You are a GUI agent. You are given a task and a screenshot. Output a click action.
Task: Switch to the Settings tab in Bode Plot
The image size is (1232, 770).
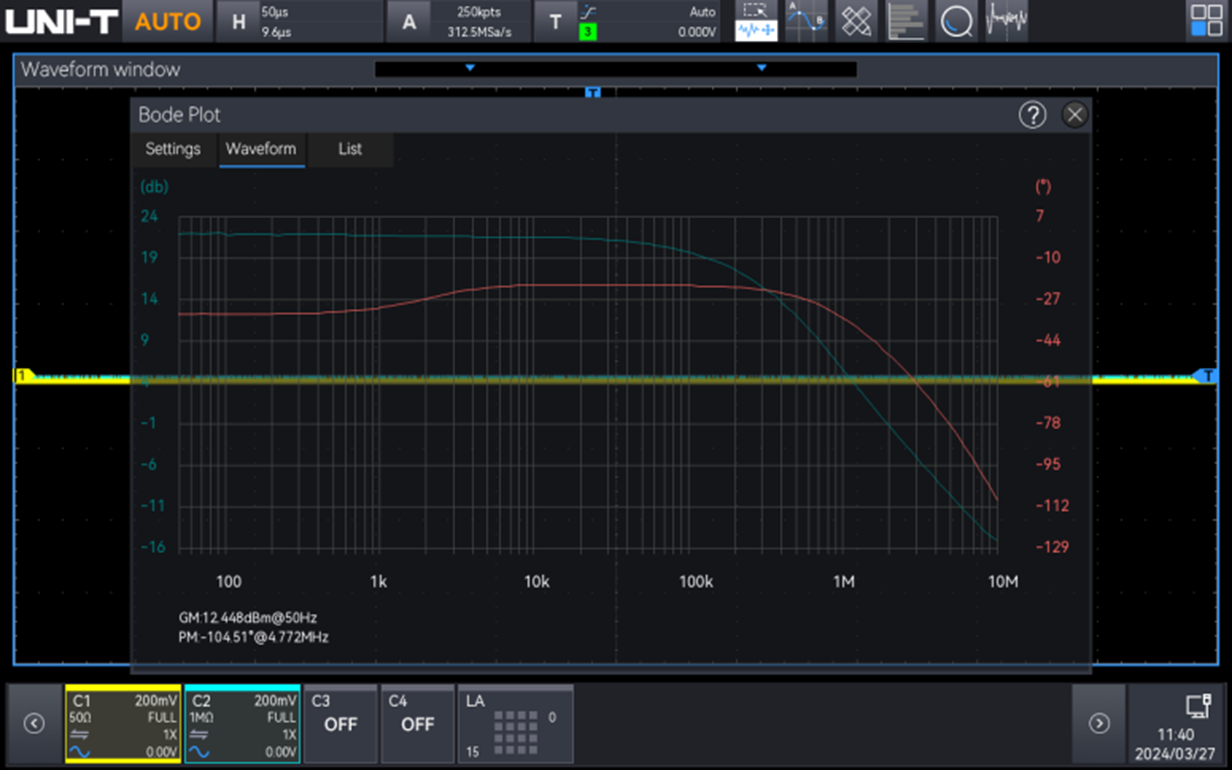point(172,150)
